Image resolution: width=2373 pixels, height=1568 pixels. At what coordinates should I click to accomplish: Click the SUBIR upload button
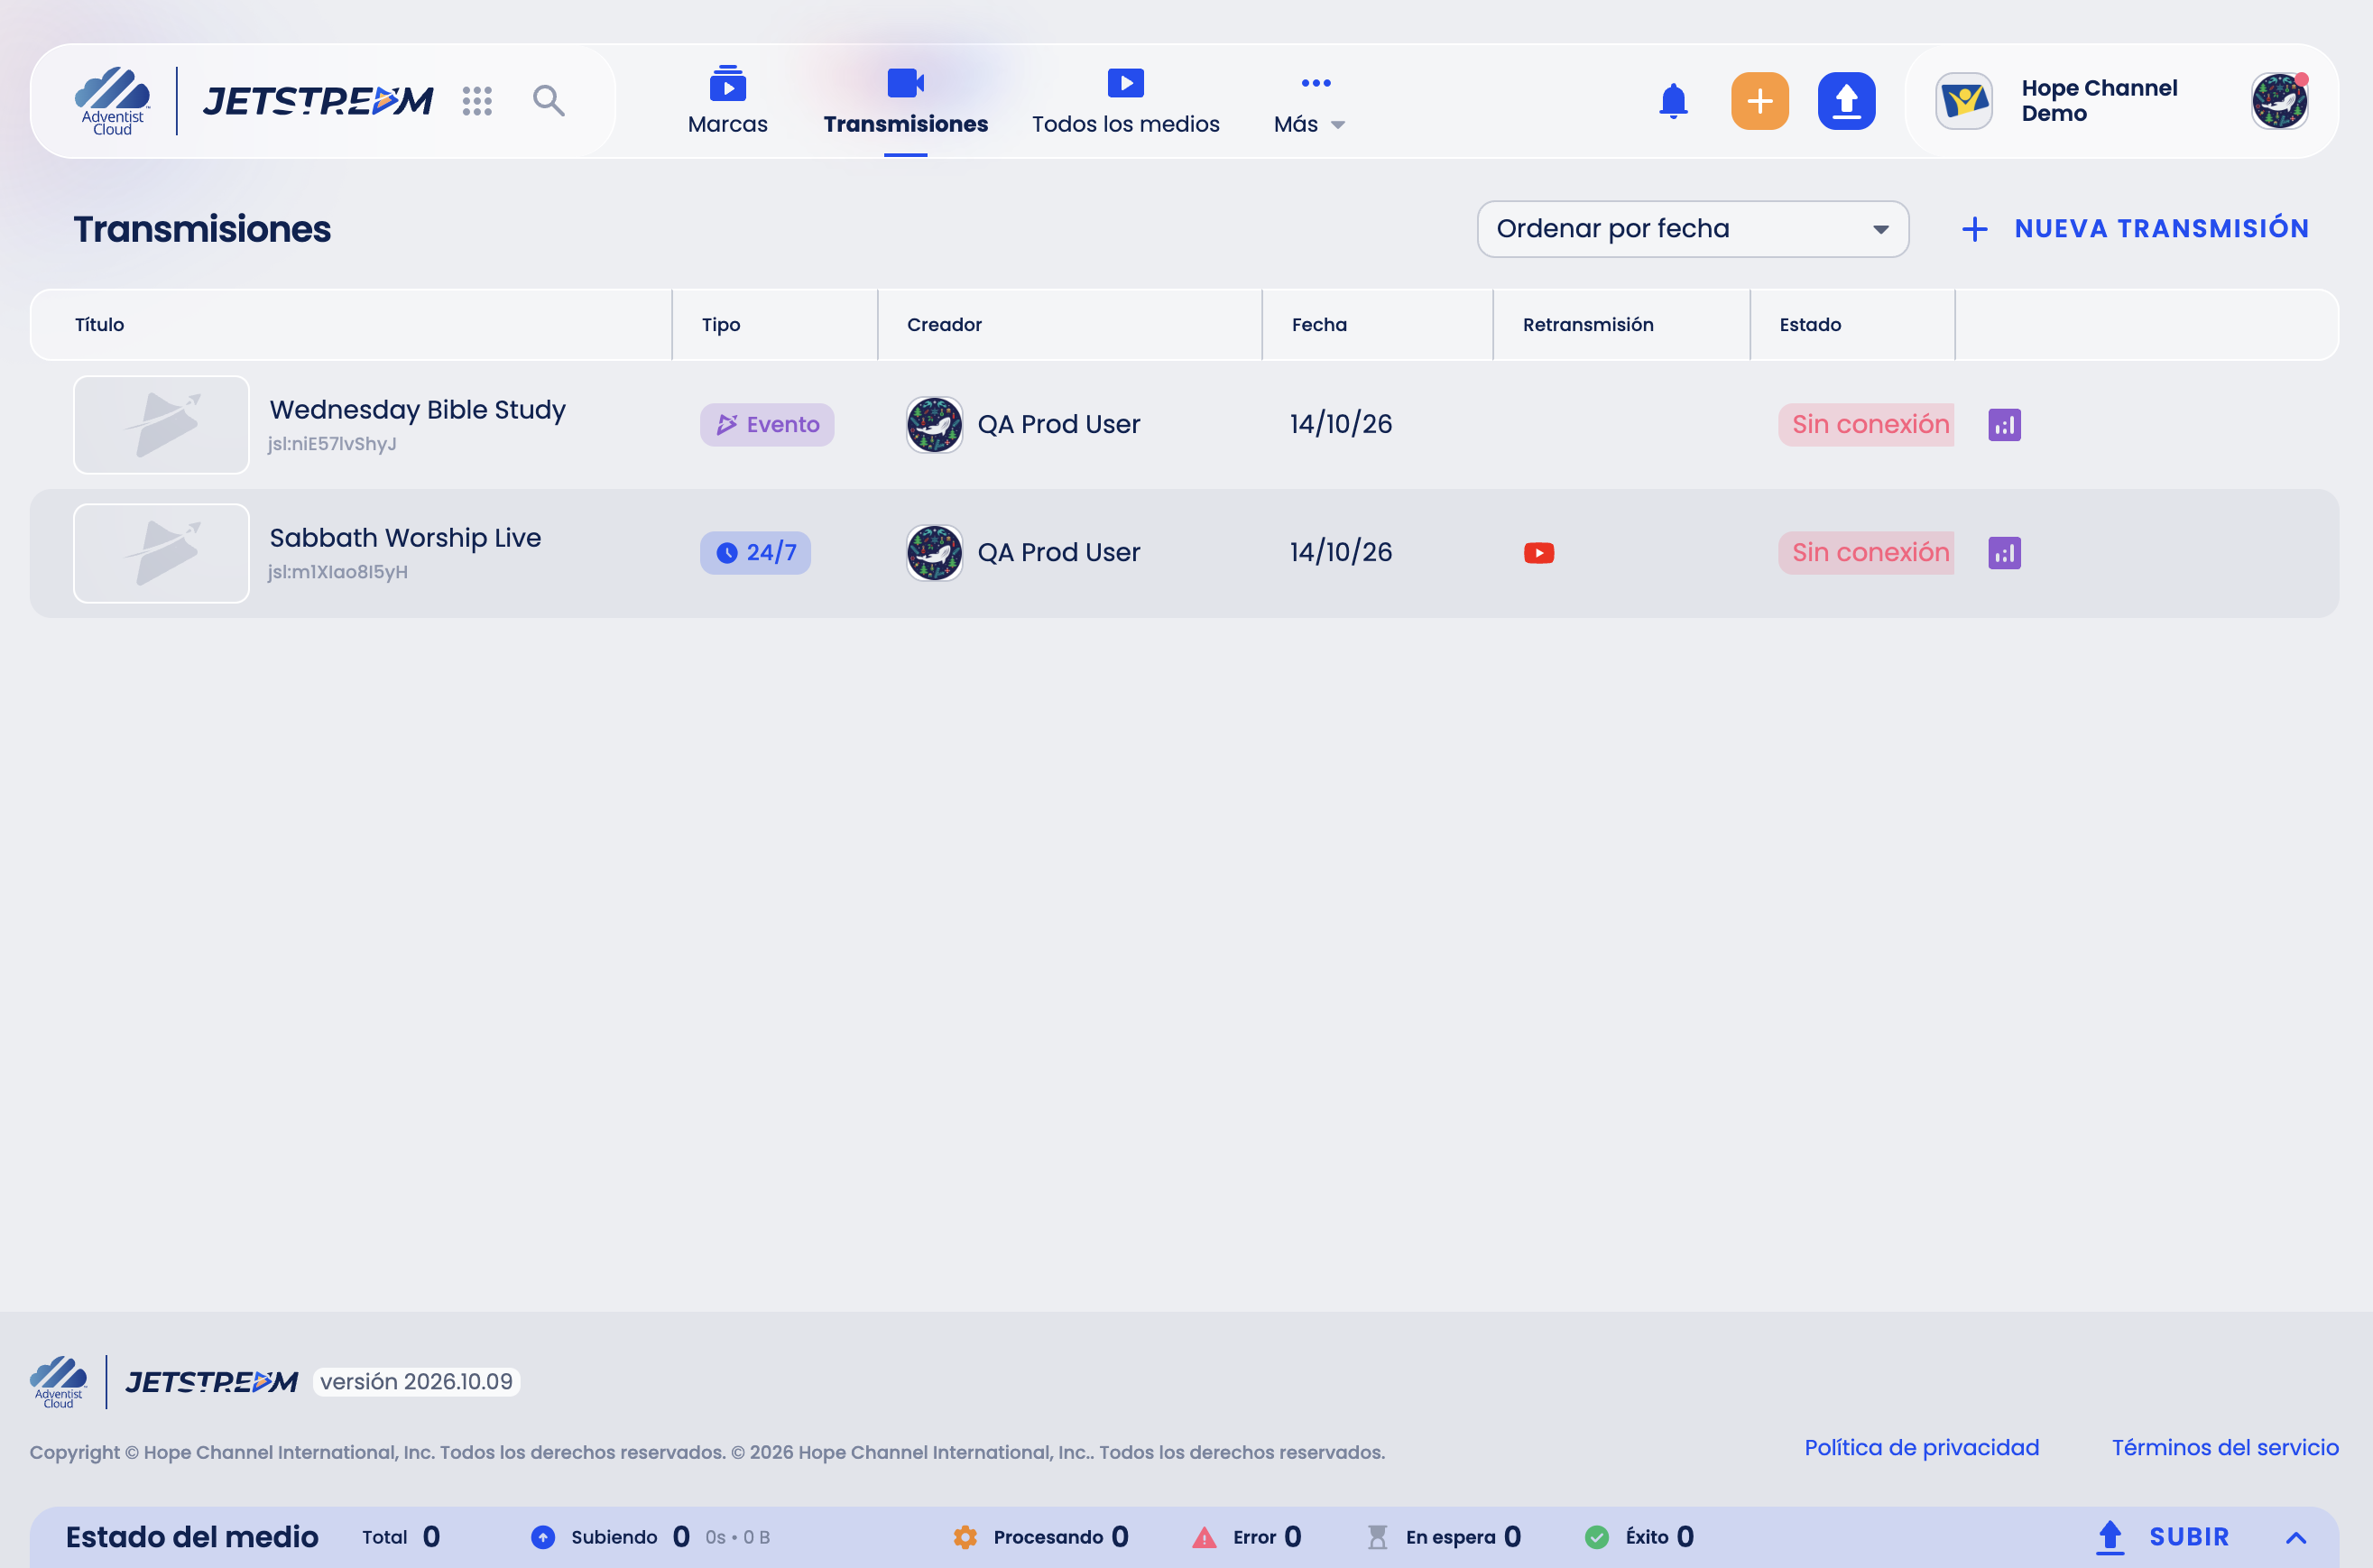coord(2162,1537)
